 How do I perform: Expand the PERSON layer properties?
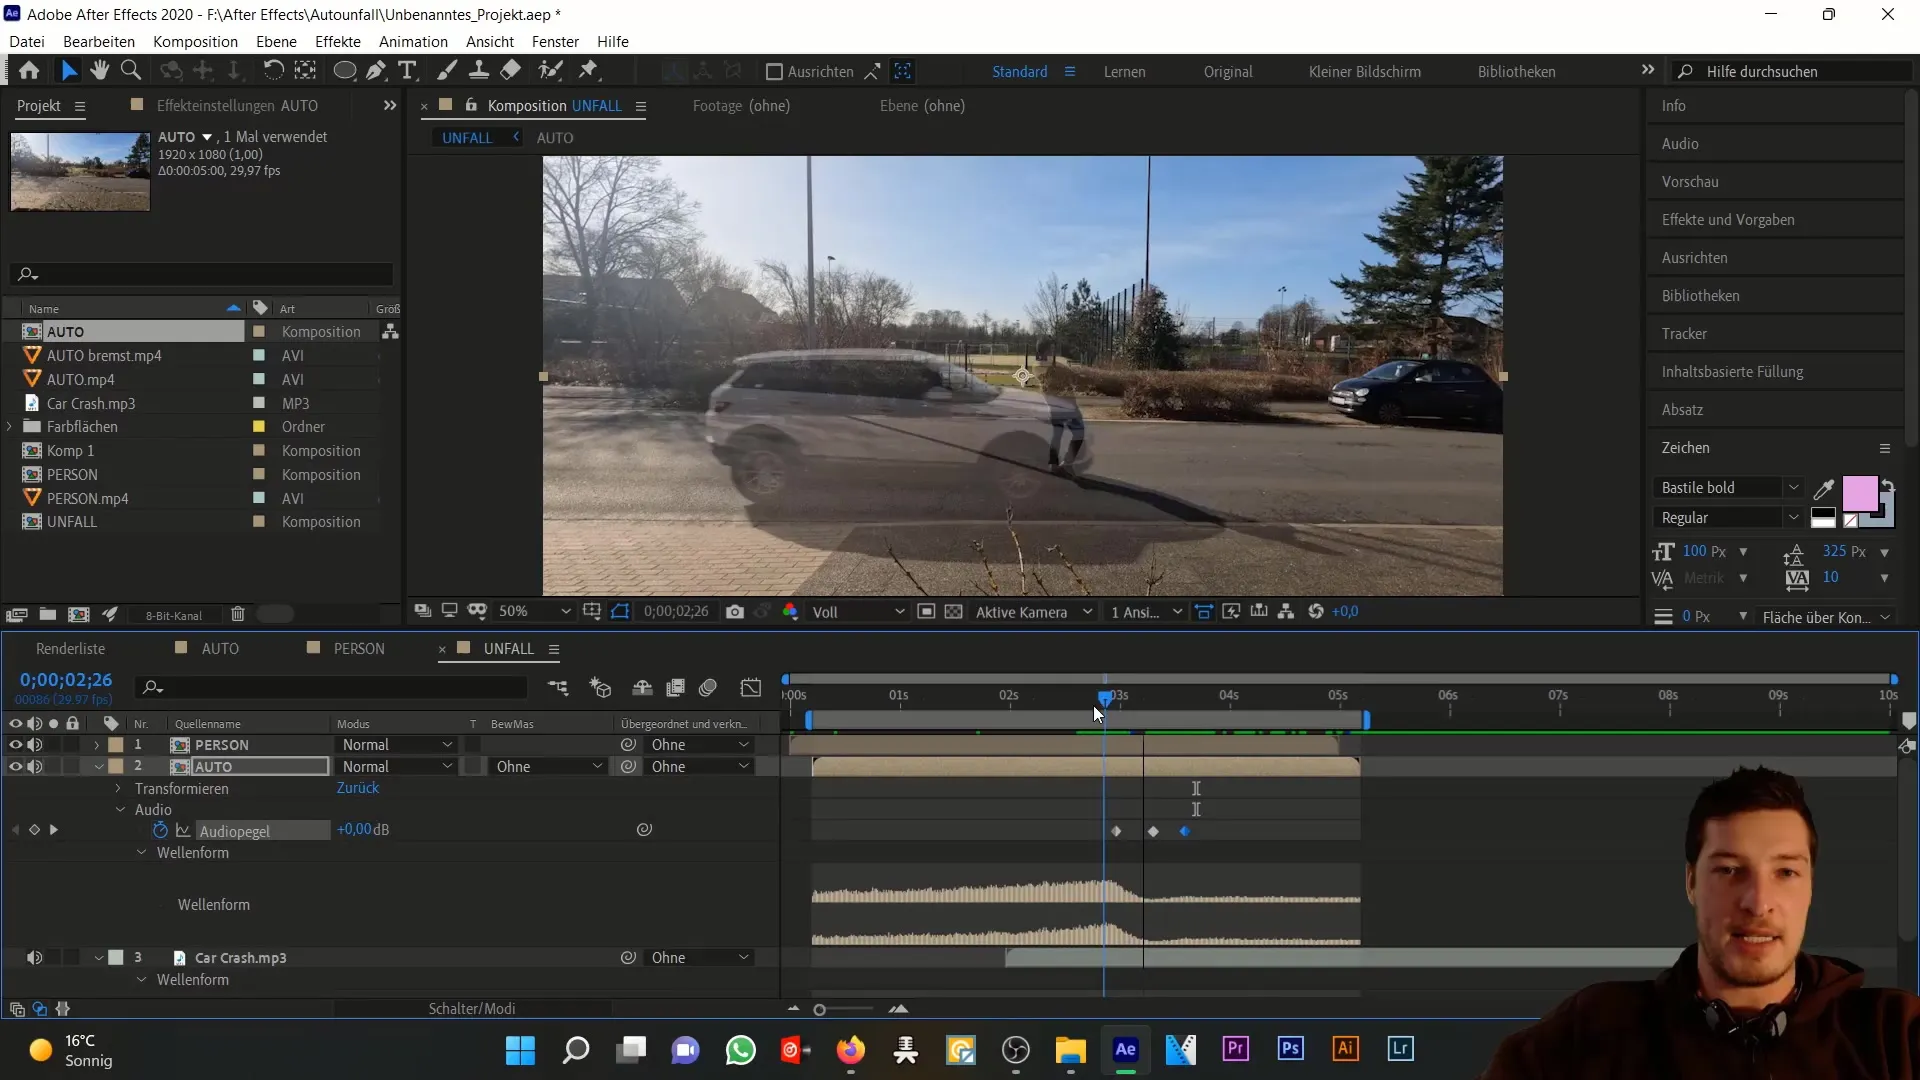97,745
